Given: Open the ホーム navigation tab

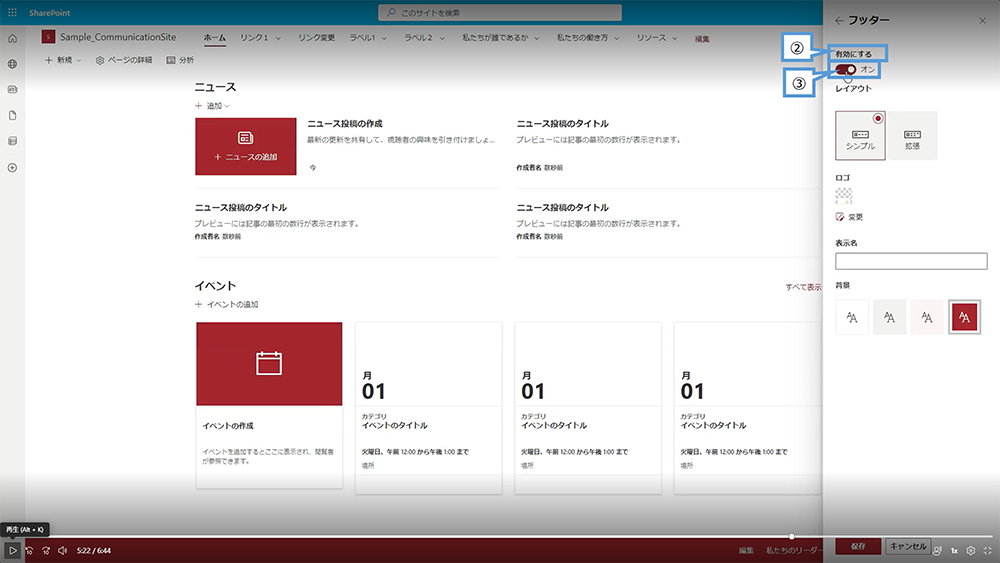Looking at the screenshot, I should 215,38.
